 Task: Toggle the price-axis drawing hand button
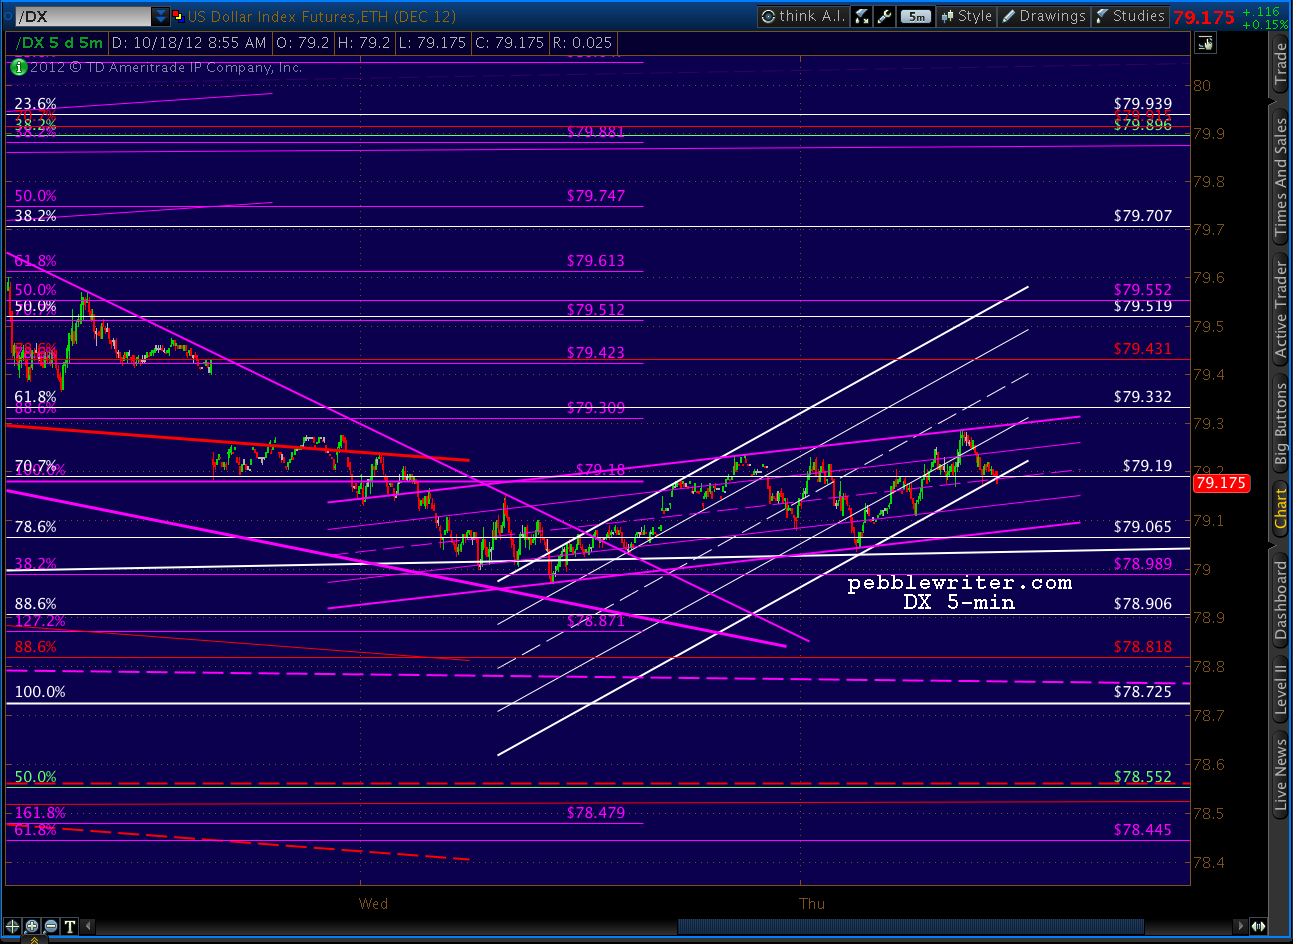point(1204,42)
